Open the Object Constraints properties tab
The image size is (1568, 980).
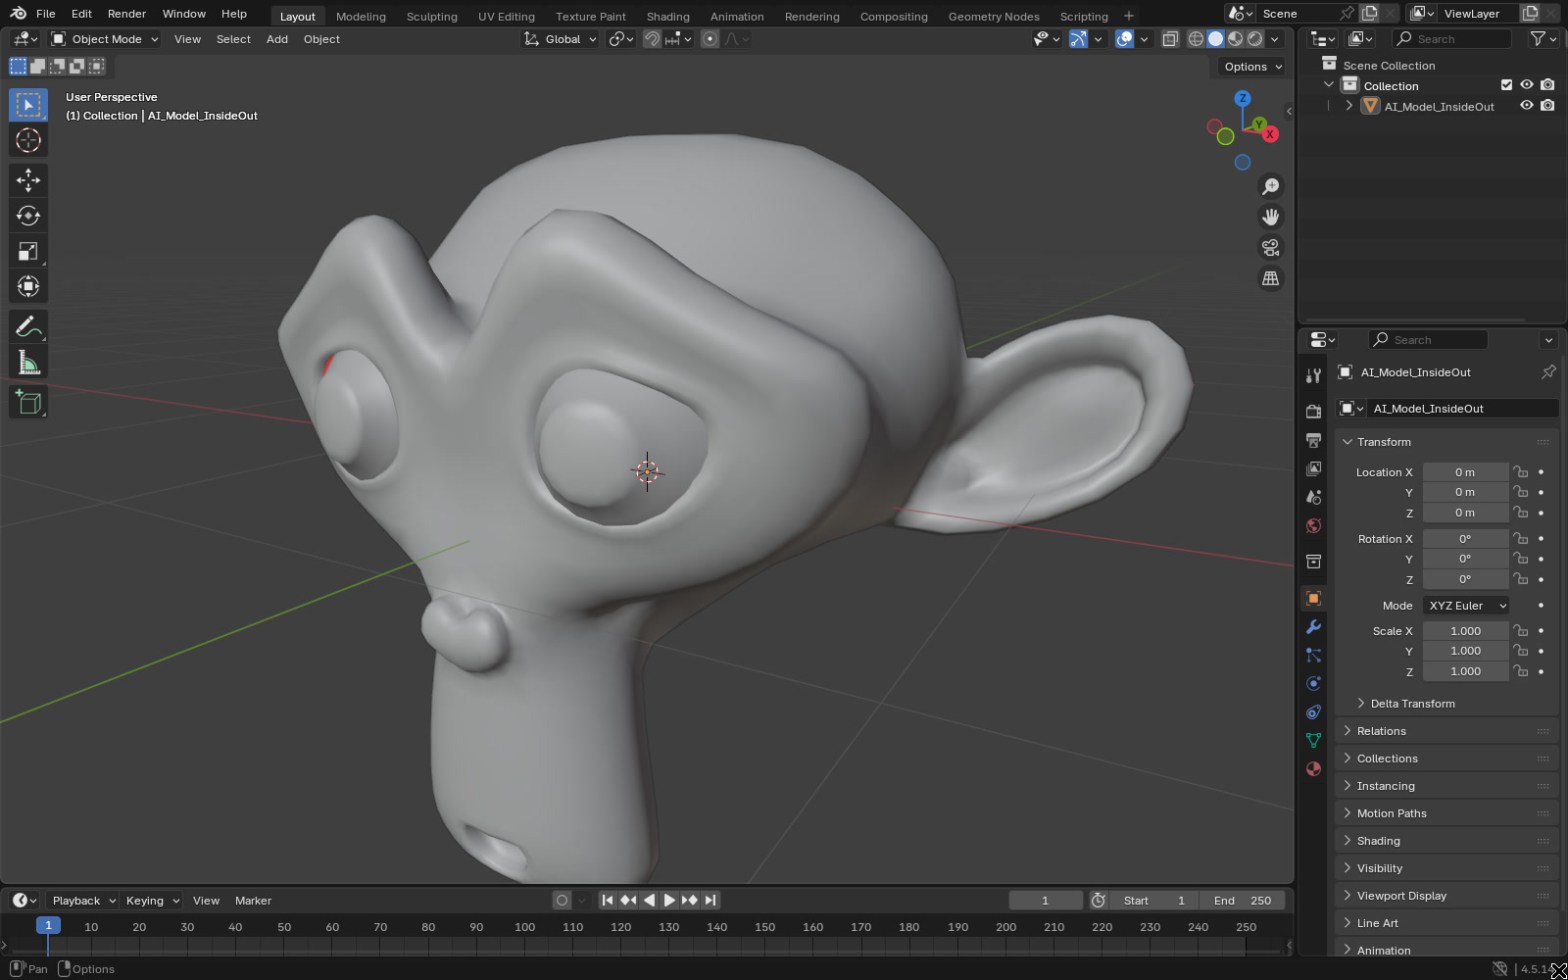tap(1313, 712)
